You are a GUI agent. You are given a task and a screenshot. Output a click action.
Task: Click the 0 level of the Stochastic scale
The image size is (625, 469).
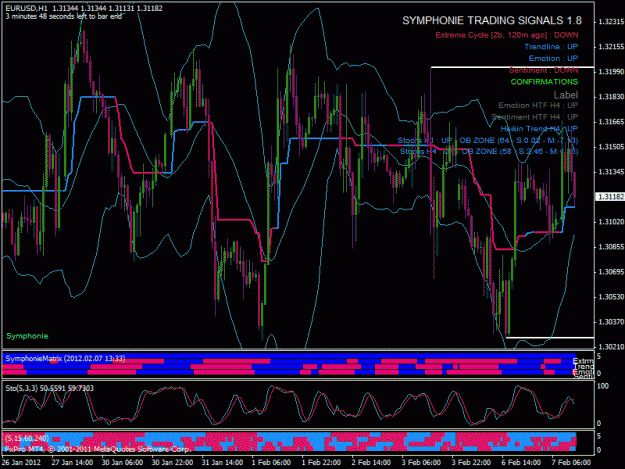click(x=599, y=424)
